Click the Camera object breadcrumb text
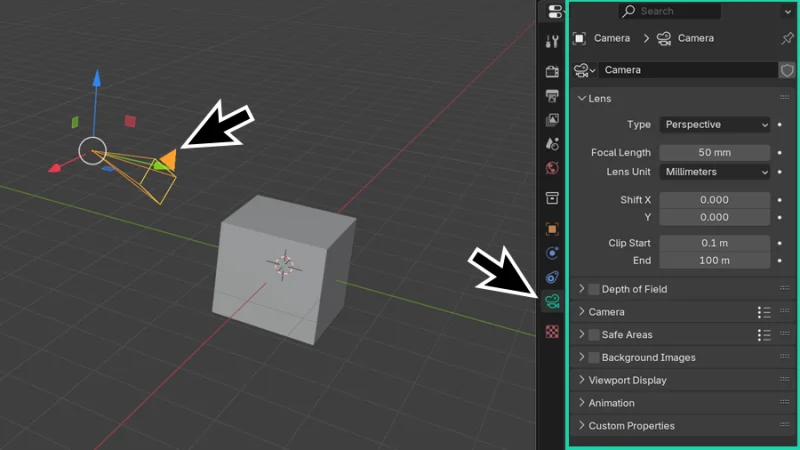Image resolution: width=800 pixels, height=450 pixels. pyautogui.click(x=612, y=38)
